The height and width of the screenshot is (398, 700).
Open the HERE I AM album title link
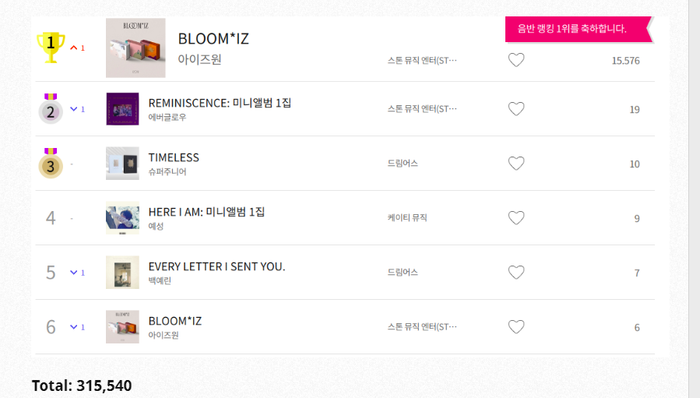tap(206, 212)
